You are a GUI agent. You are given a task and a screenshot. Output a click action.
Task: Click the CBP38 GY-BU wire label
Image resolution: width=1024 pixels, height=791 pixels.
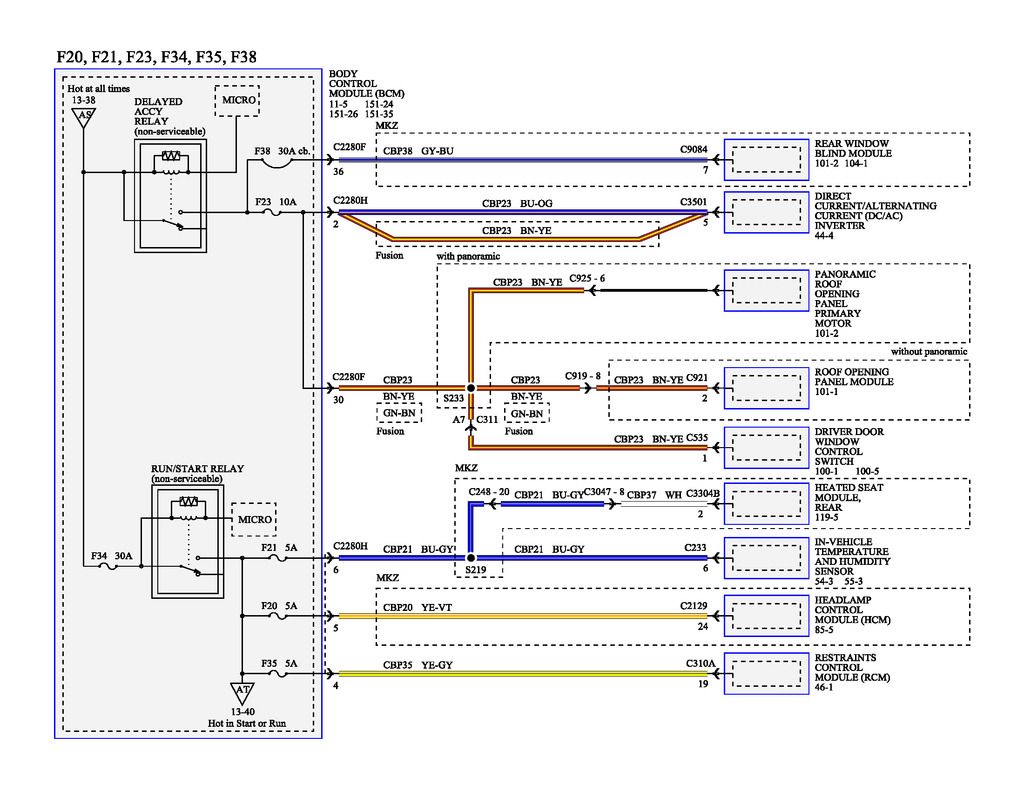(x=418, y=150)
